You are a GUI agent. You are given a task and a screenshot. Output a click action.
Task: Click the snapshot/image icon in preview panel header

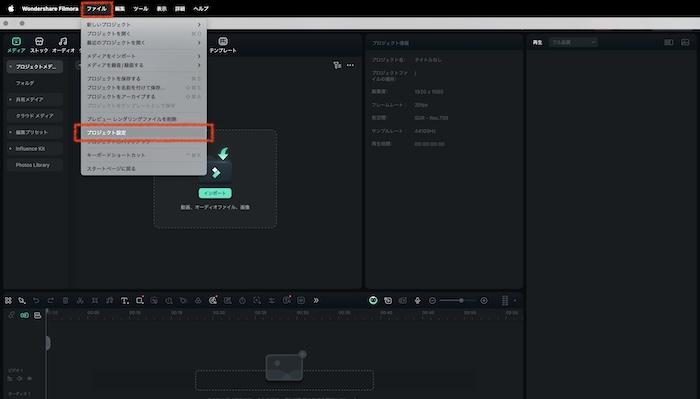point(685,42)
